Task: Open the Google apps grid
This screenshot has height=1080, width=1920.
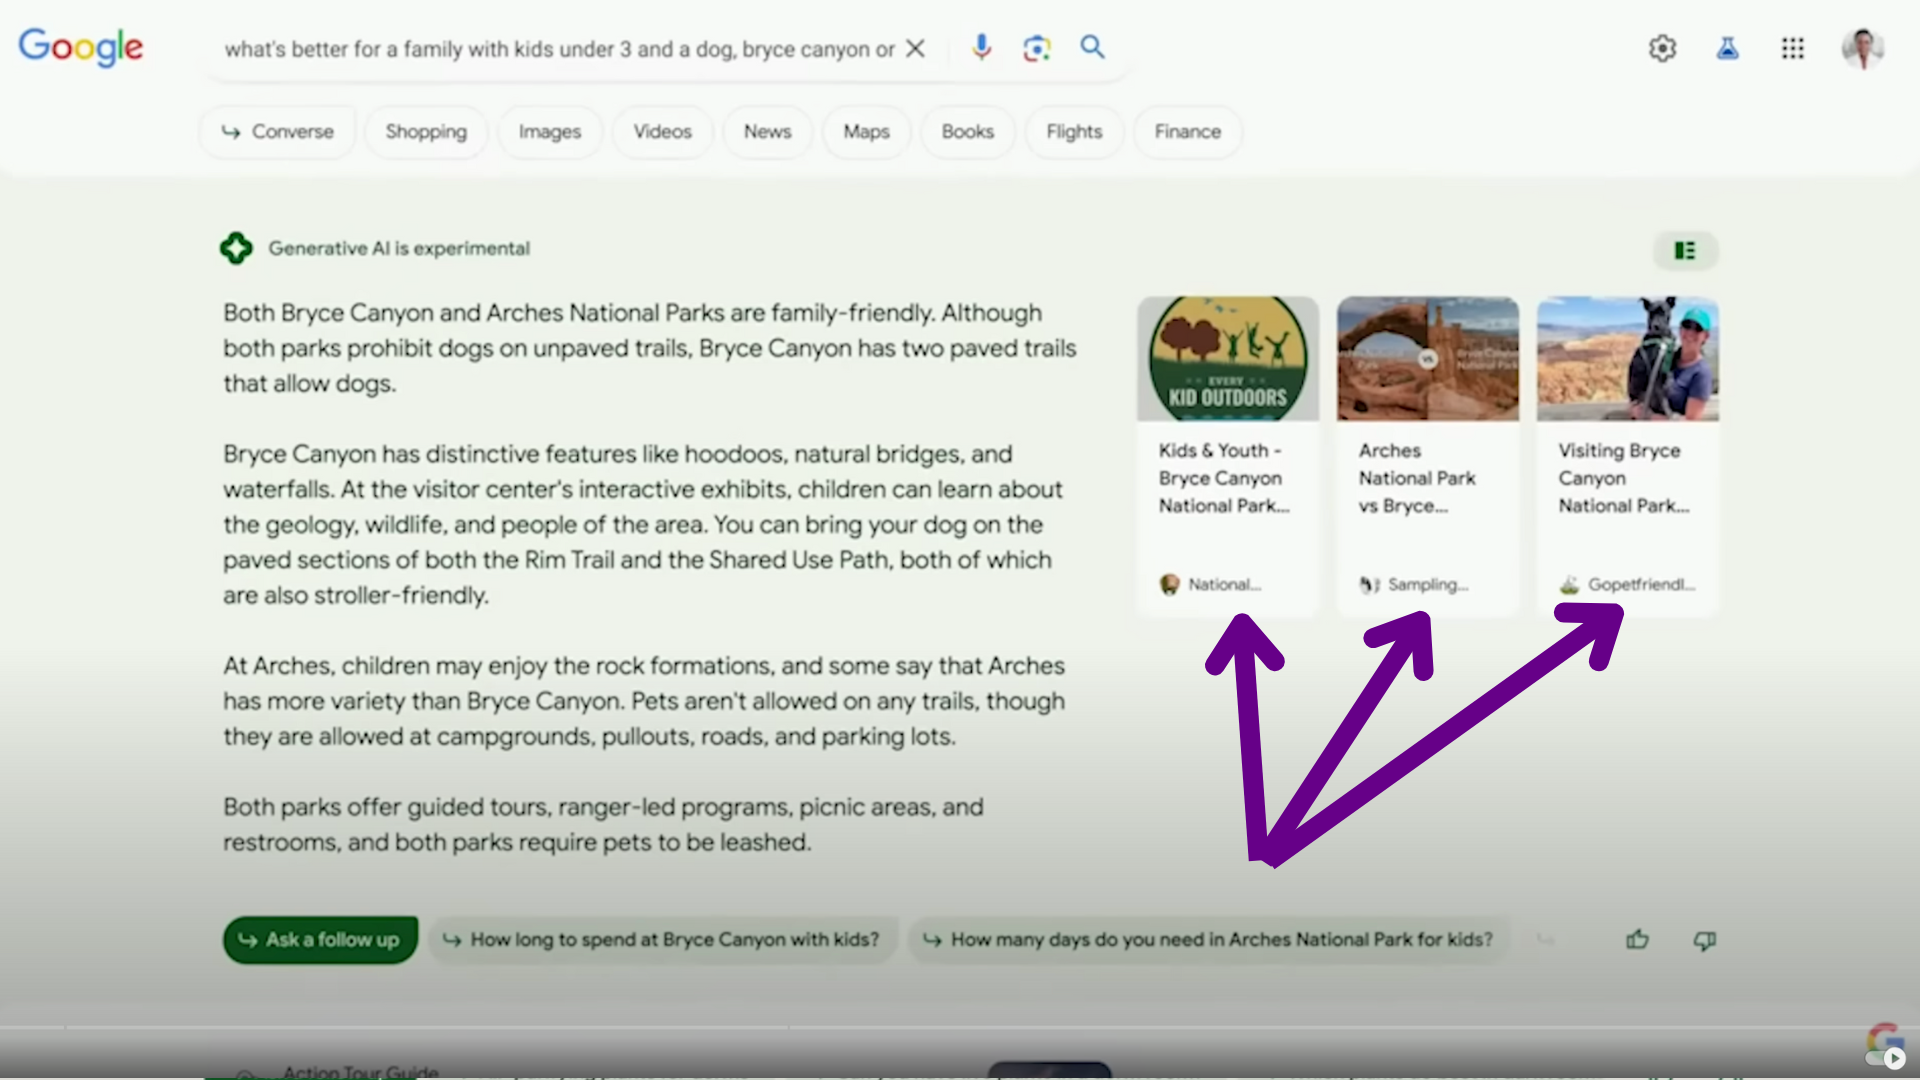Action: point(1792,48)
